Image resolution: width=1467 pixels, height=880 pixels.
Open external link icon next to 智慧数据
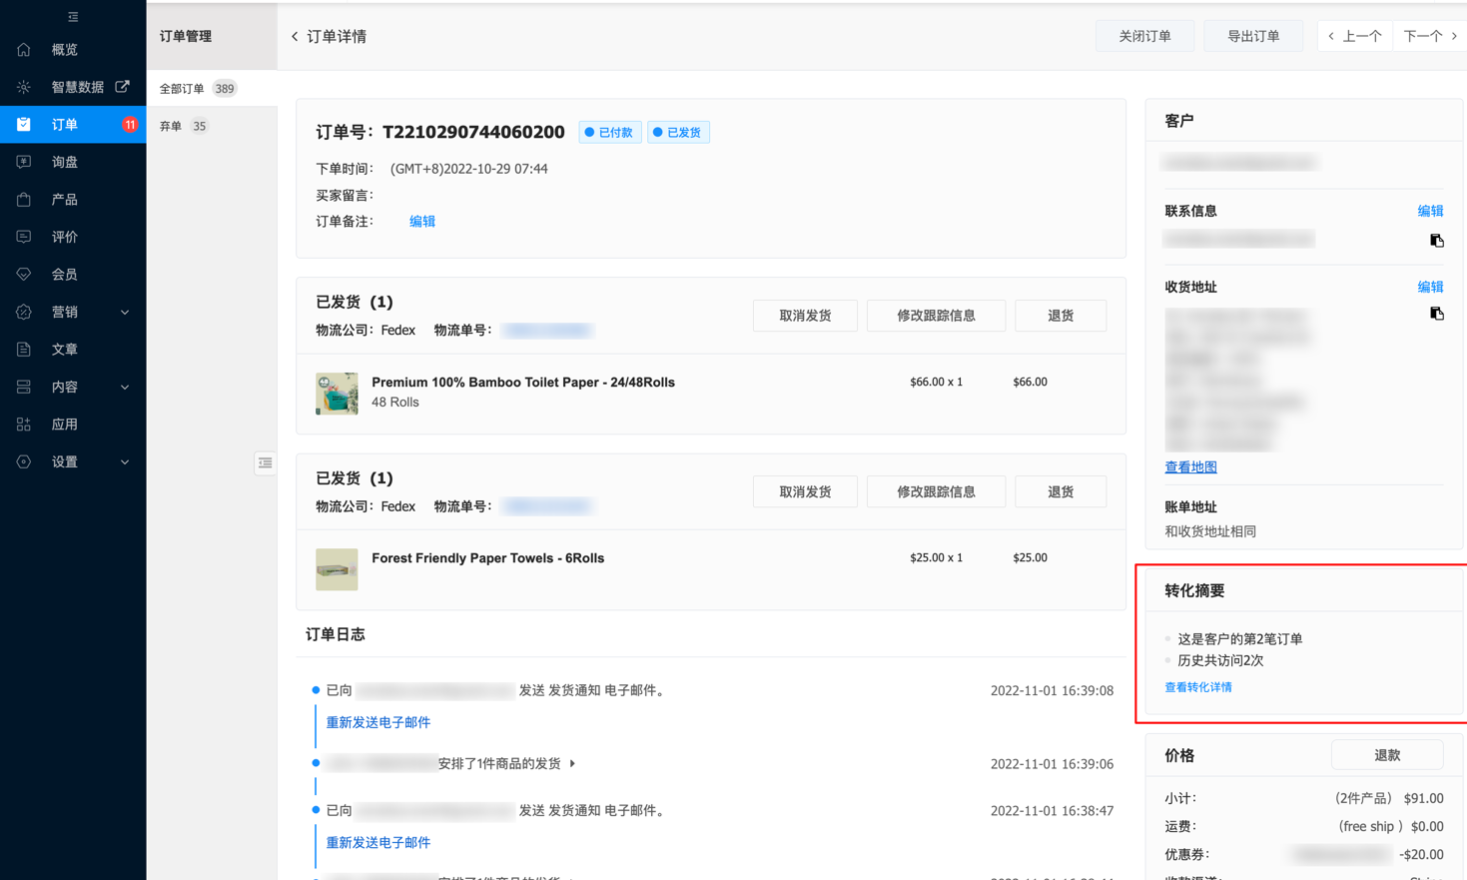pyautogui.click(x=122, y=87)
